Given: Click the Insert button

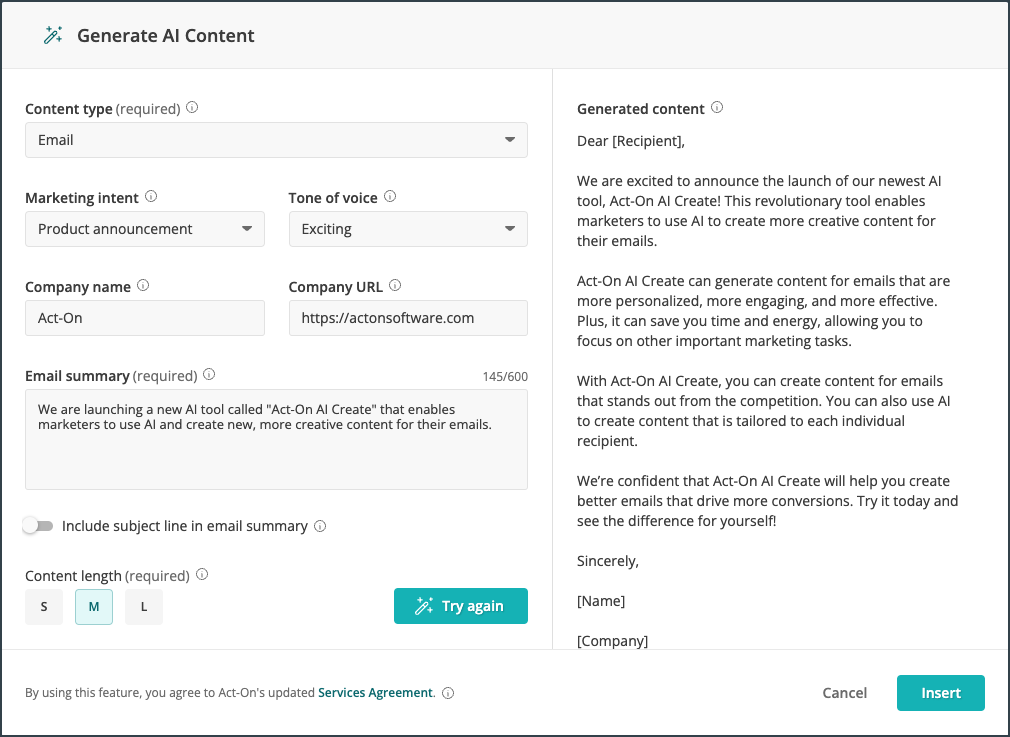Looking at the screenshot, I should coord(940,693).
